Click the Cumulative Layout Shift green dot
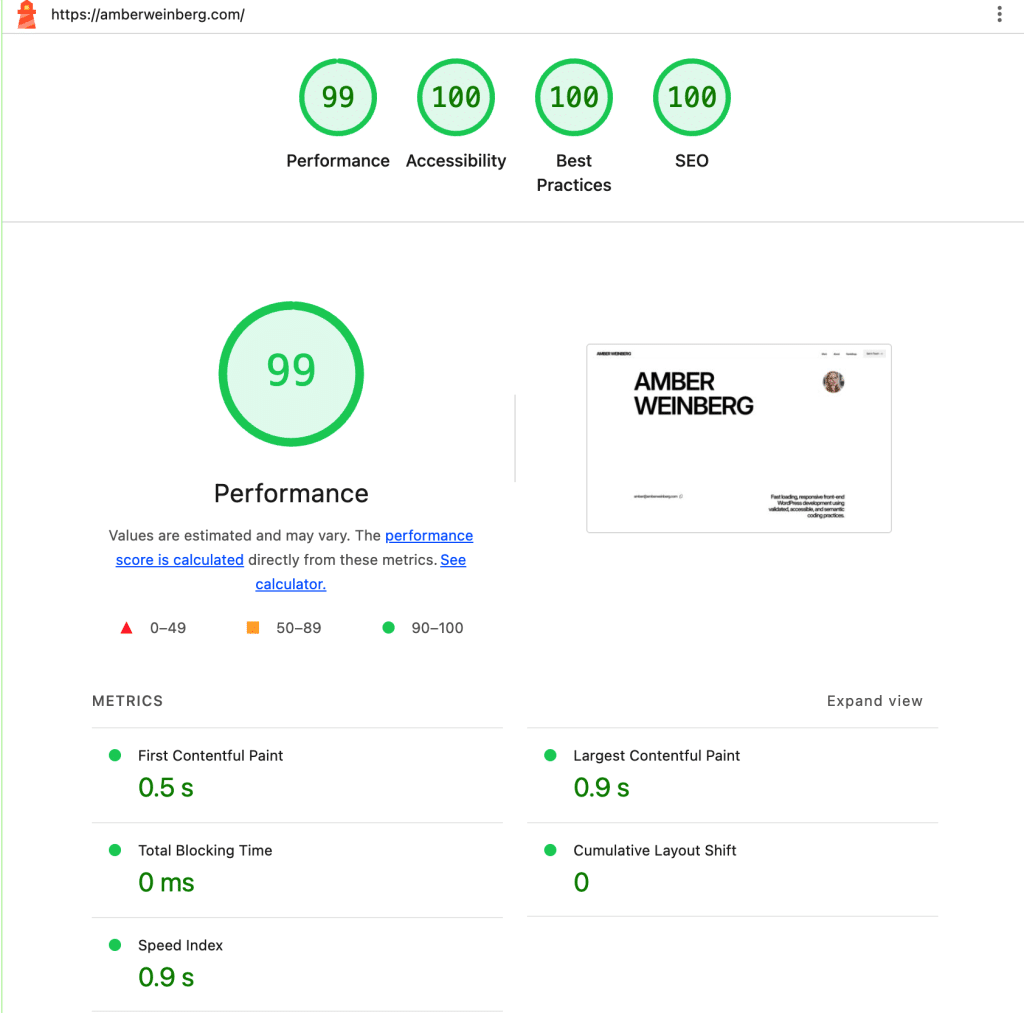 551,850
